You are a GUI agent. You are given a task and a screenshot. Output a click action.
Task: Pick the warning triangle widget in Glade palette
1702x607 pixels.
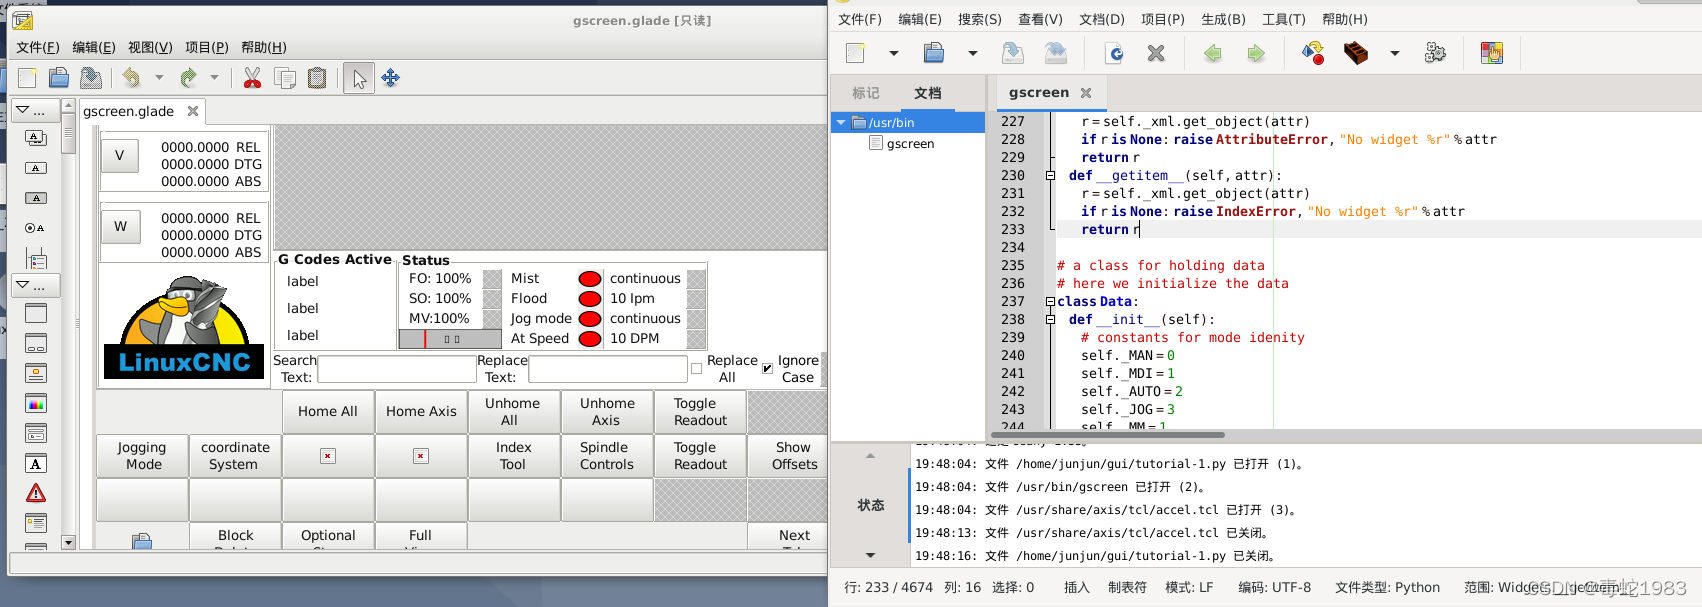click(36, 493)
